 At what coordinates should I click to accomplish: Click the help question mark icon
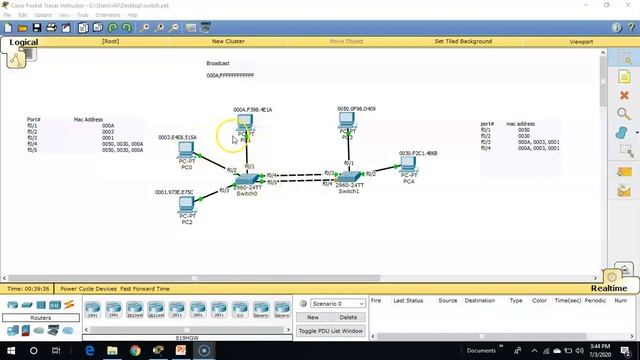(x=631, y=27)
